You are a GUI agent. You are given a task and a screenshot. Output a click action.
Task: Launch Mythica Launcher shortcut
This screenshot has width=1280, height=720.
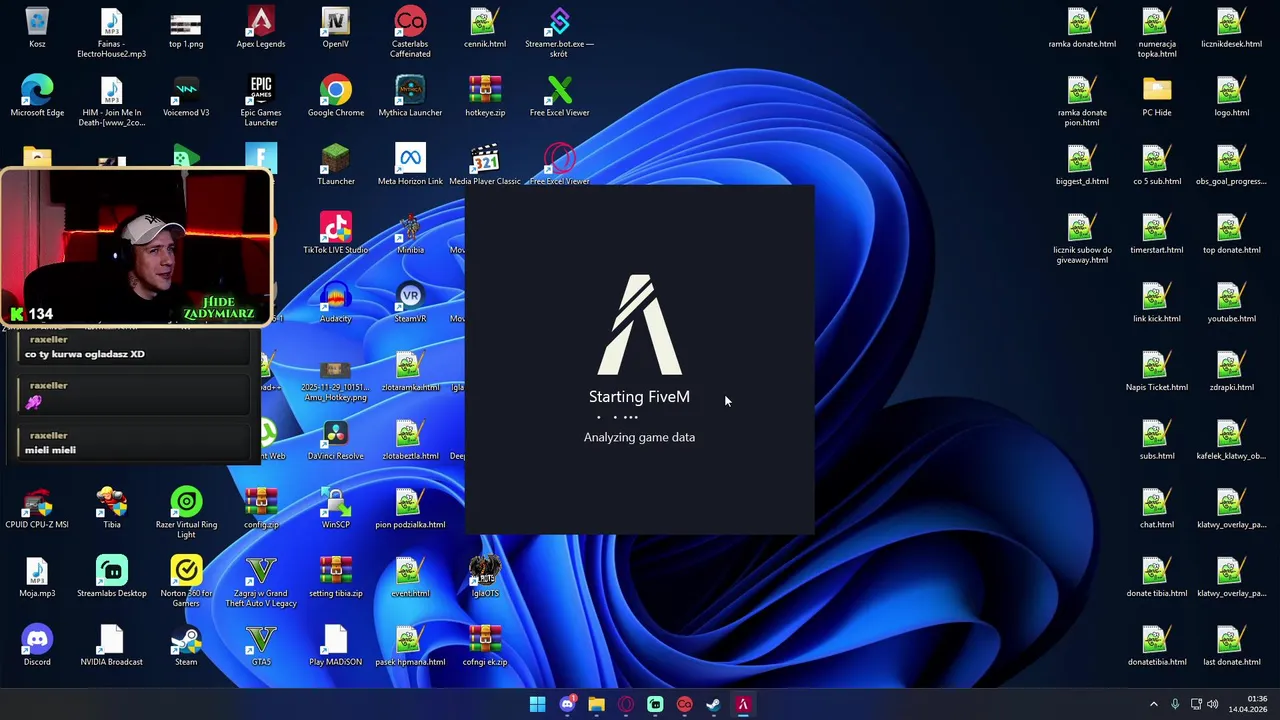click(410, 97)
